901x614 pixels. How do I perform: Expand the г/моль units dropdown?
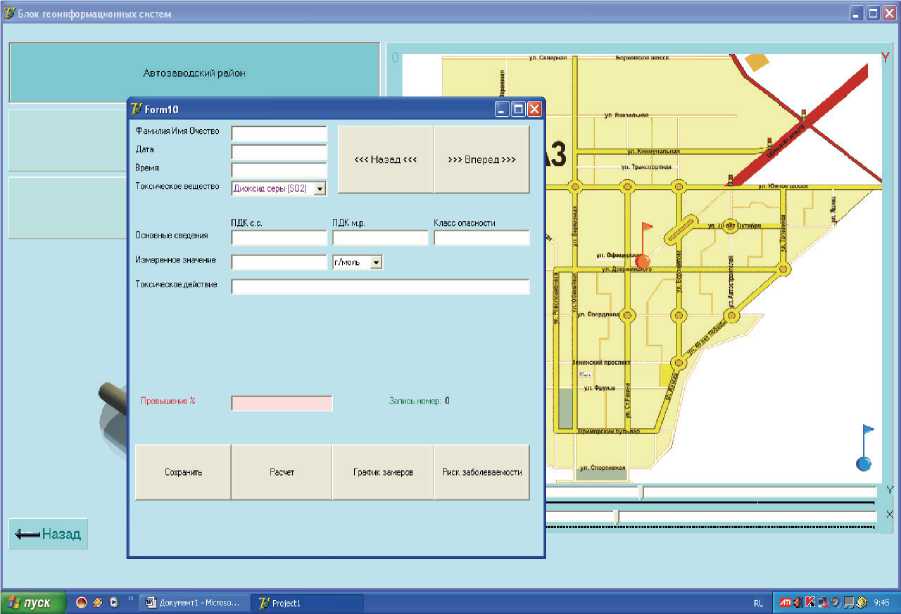376,262
